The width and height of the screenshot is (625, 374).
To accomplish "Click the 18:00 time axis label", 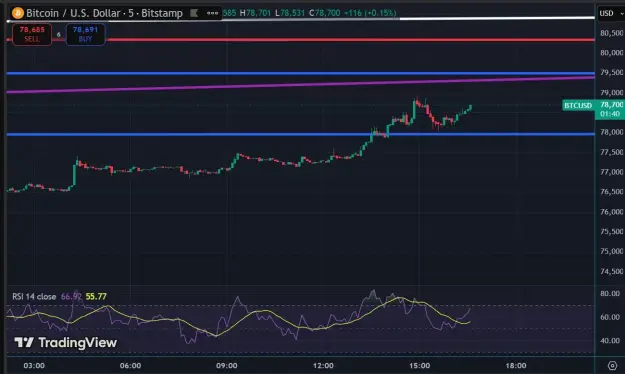I will pyautogui.click(x=516, y=366).
